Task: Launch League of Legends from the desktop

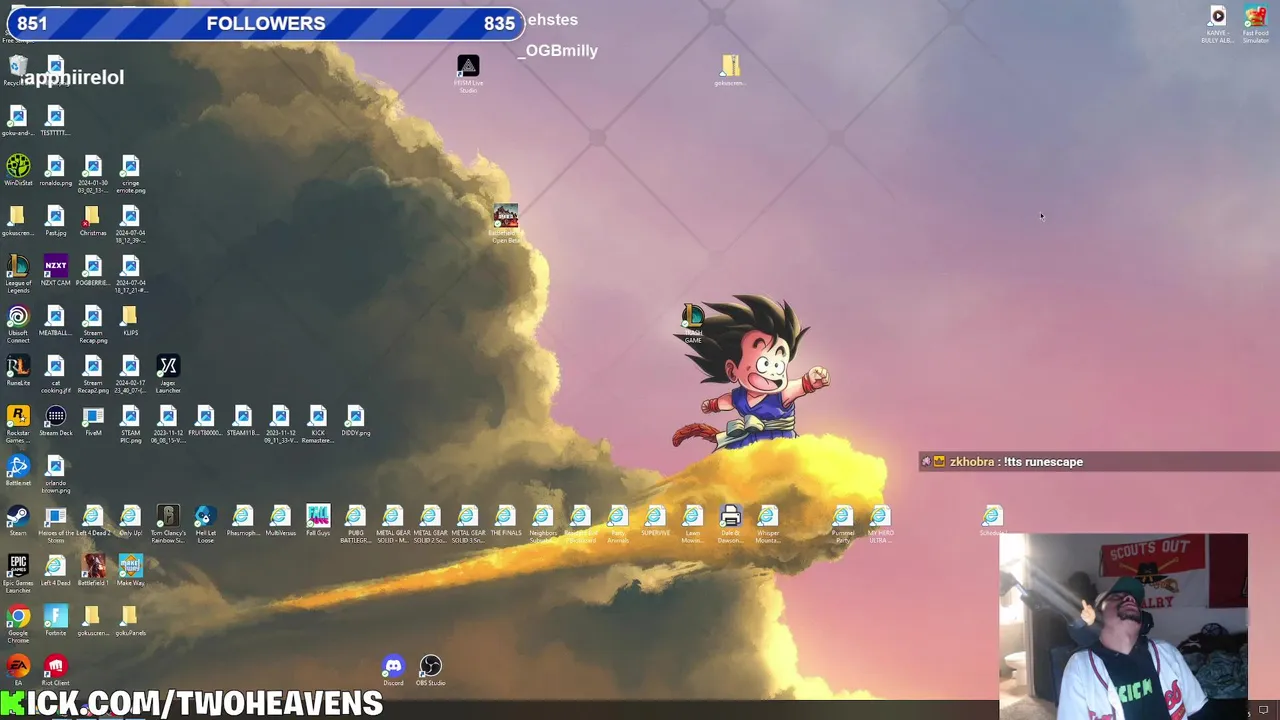Action: pyautogui.click(x=18, y=274)
